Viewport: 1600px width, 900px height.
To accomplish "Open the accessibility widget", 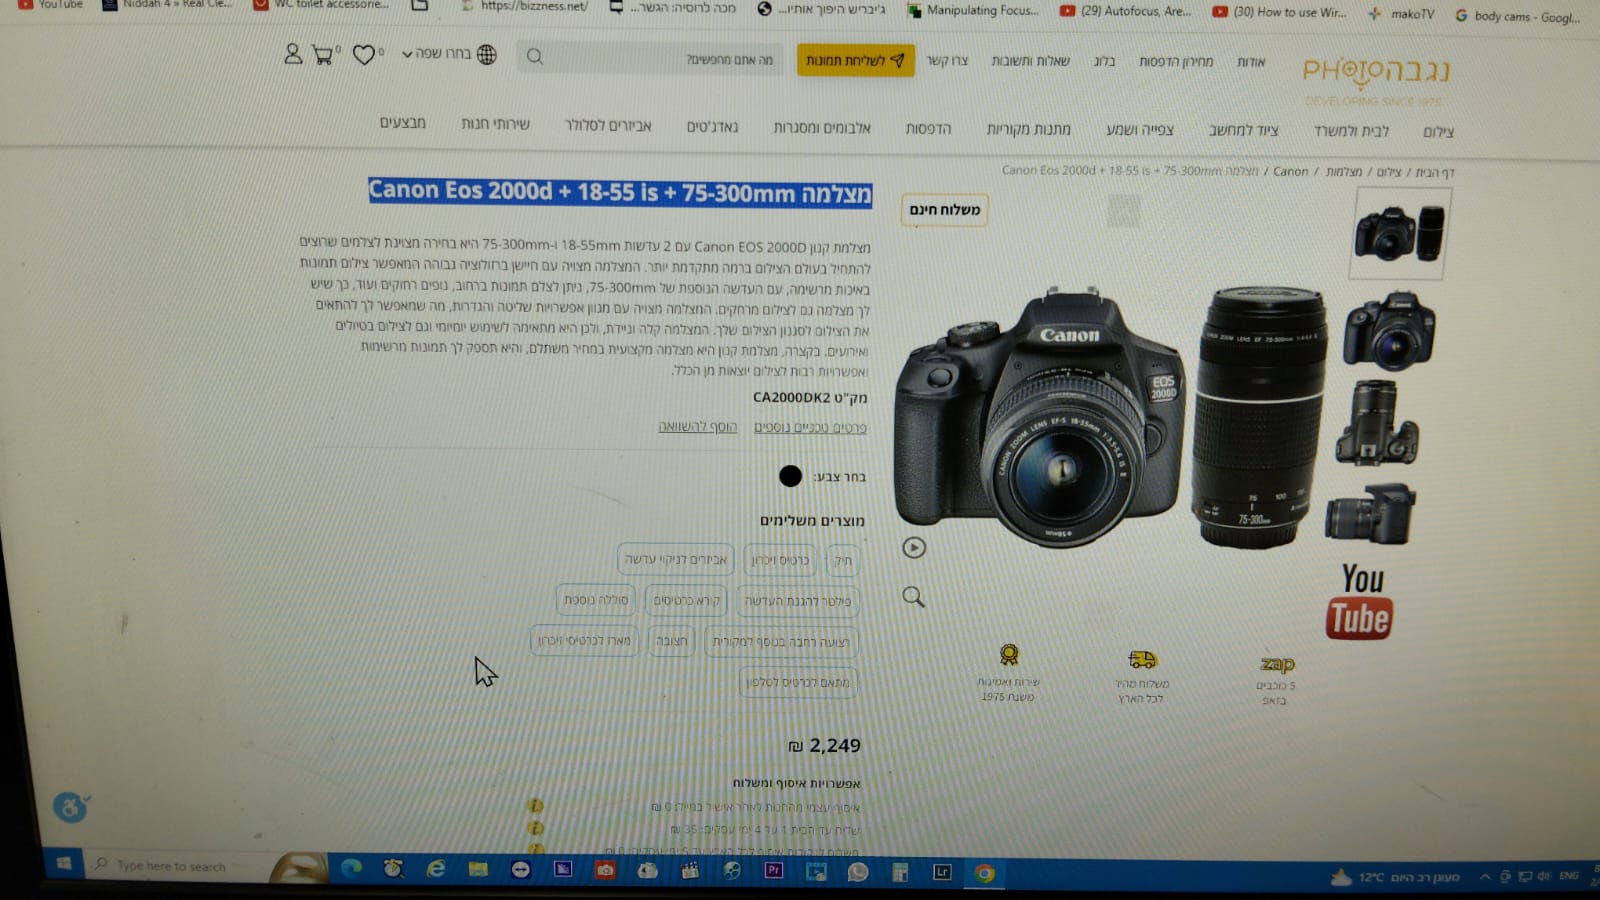I will (x=70, y=806).
